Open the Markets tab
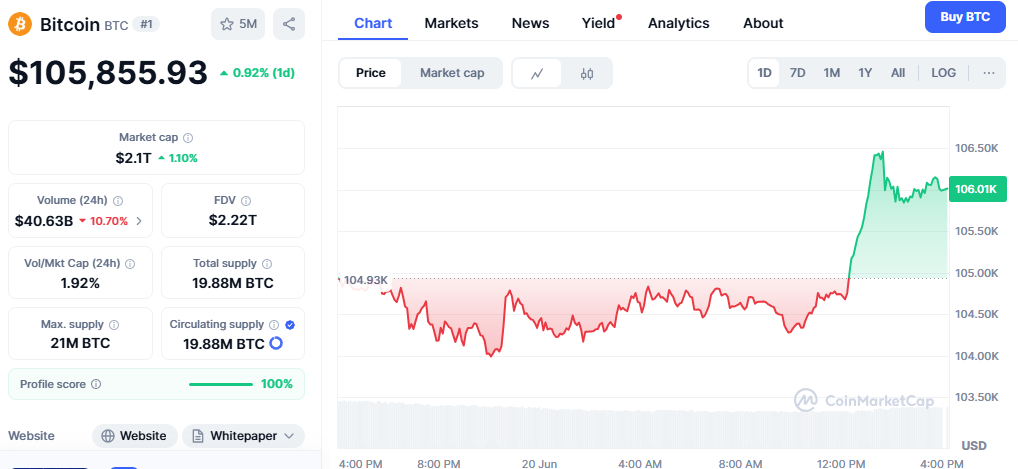The image size is (1018, 469). point(451,23)
